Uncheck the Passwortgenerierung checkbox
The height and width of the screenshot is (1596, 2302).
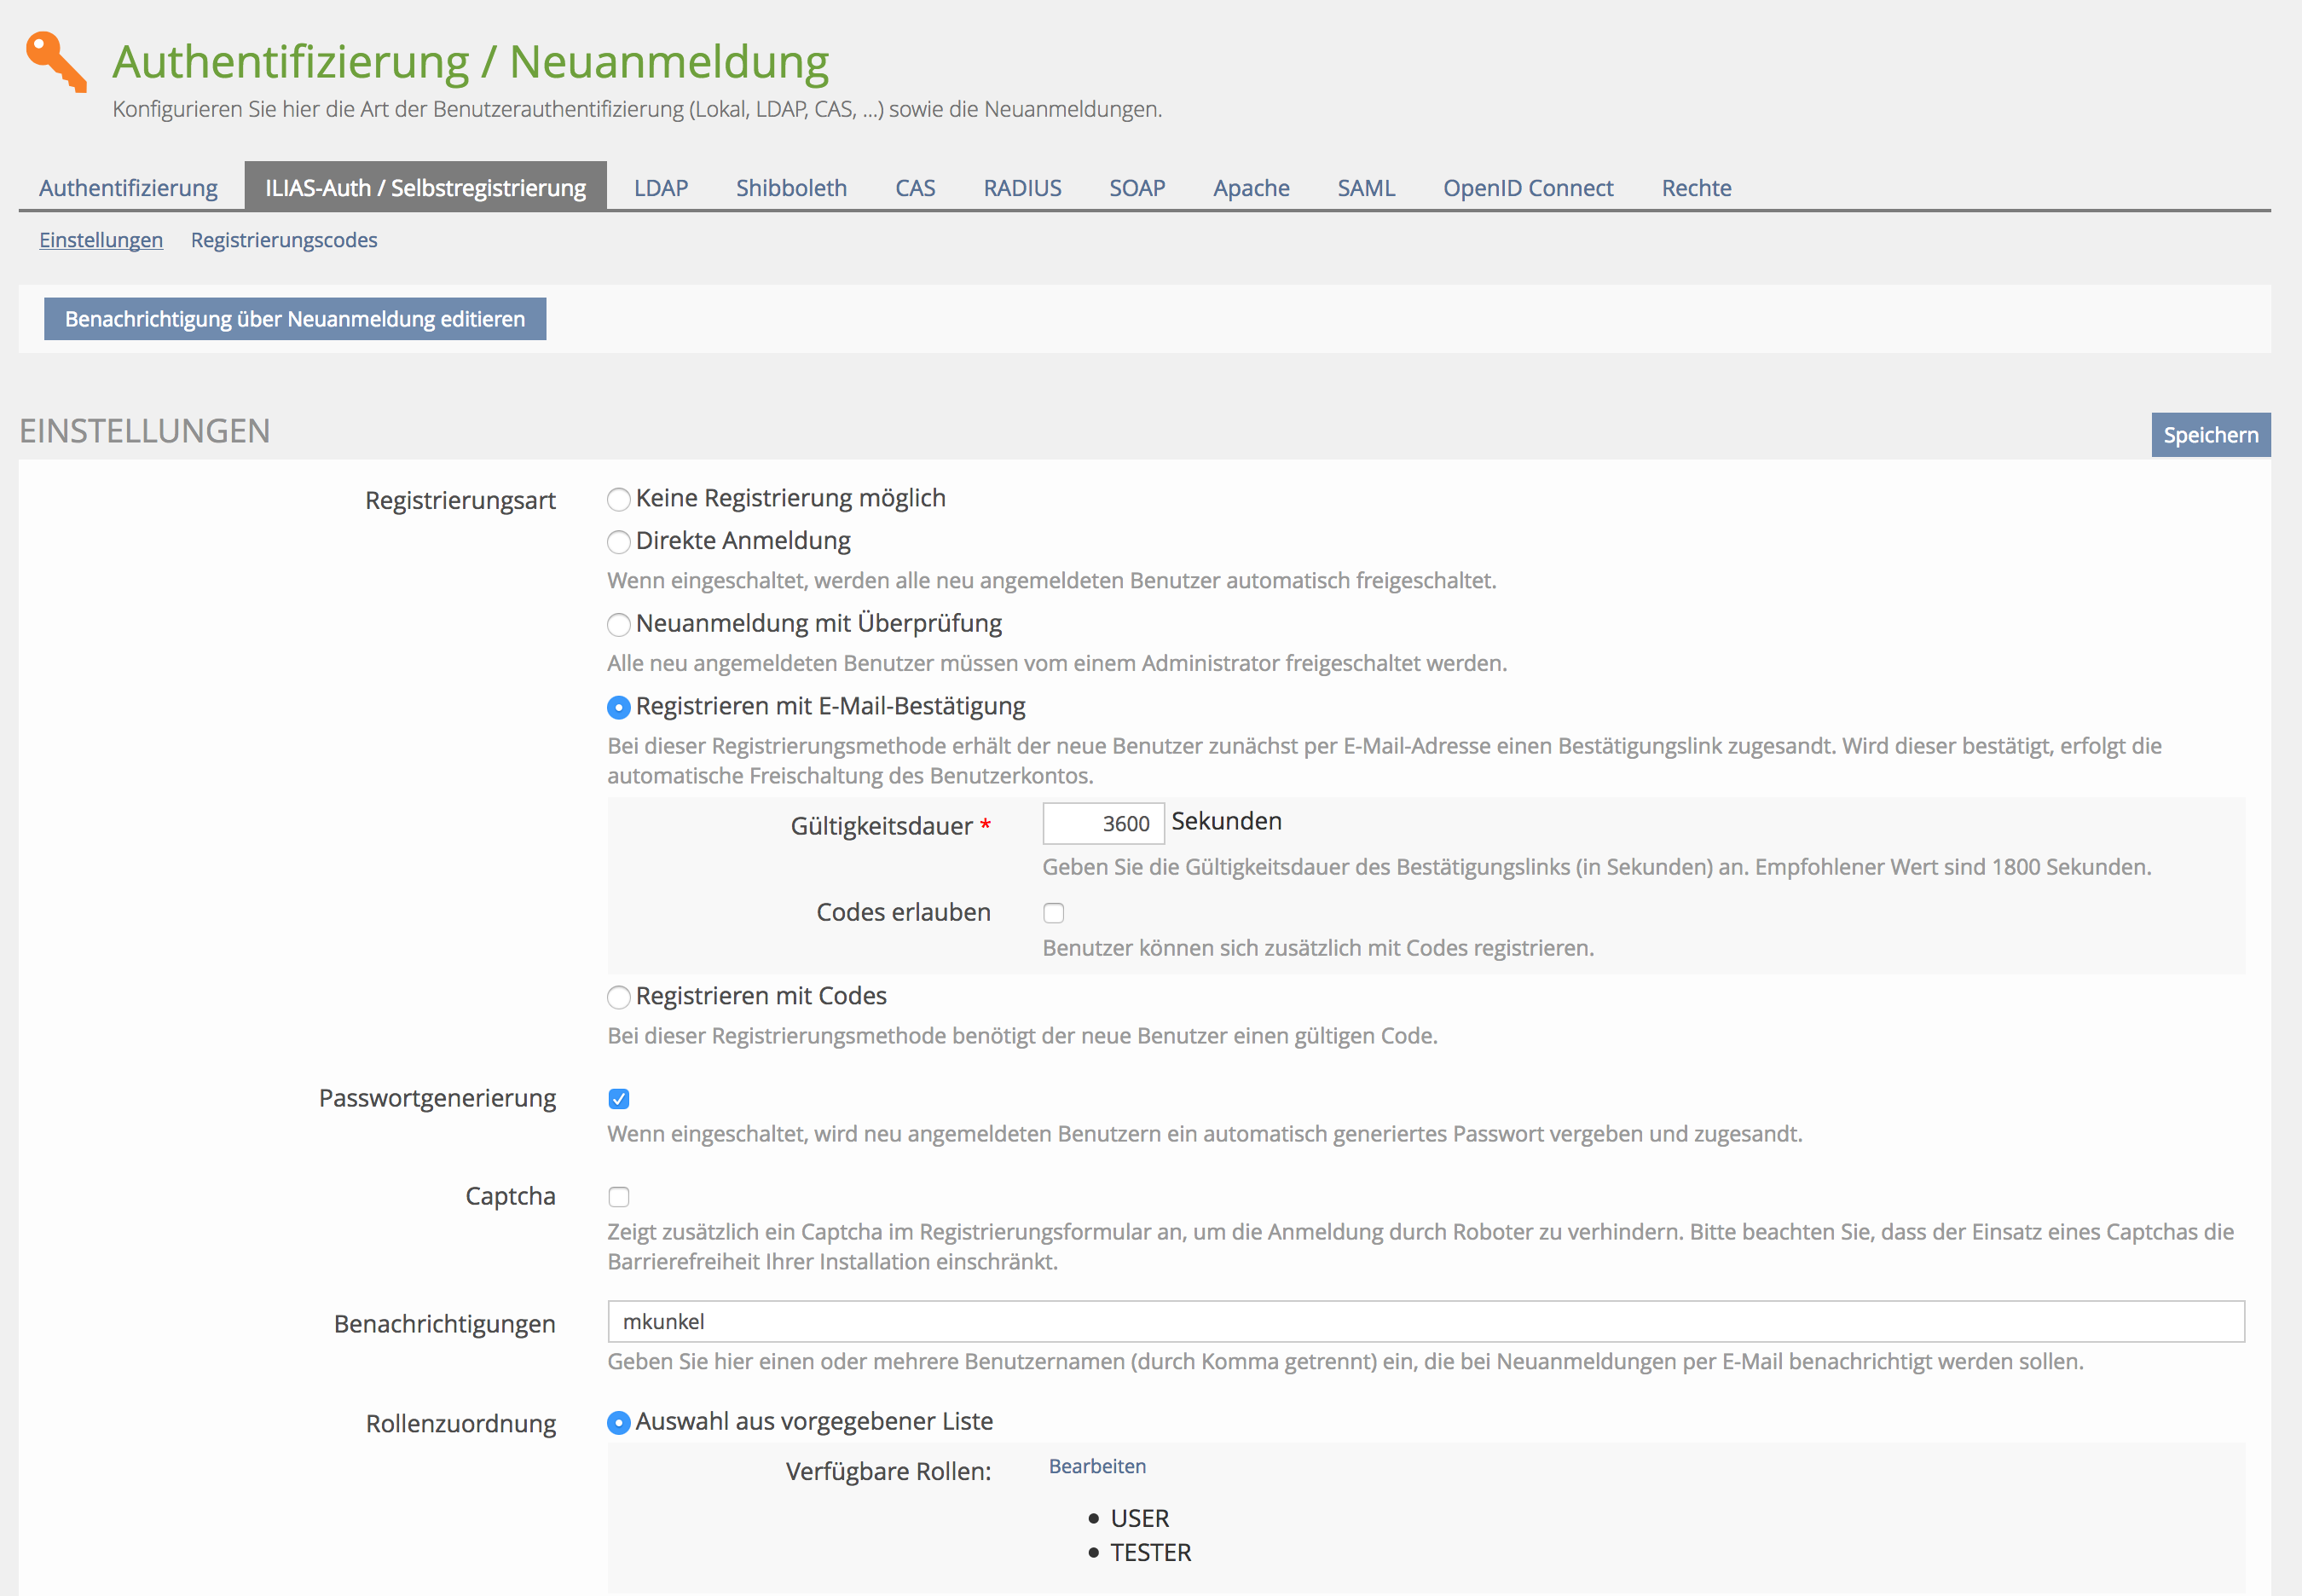point(619,1099)
